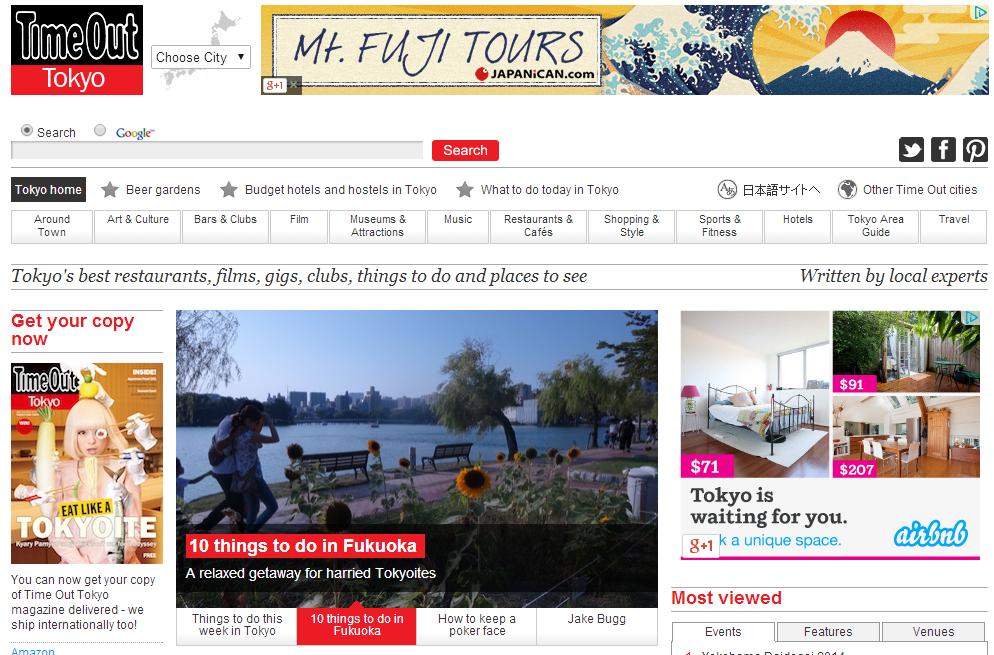Open the Restaurants & Cafés menu
The height and width of the screenshot is (655, 994).
pos(538,226)
